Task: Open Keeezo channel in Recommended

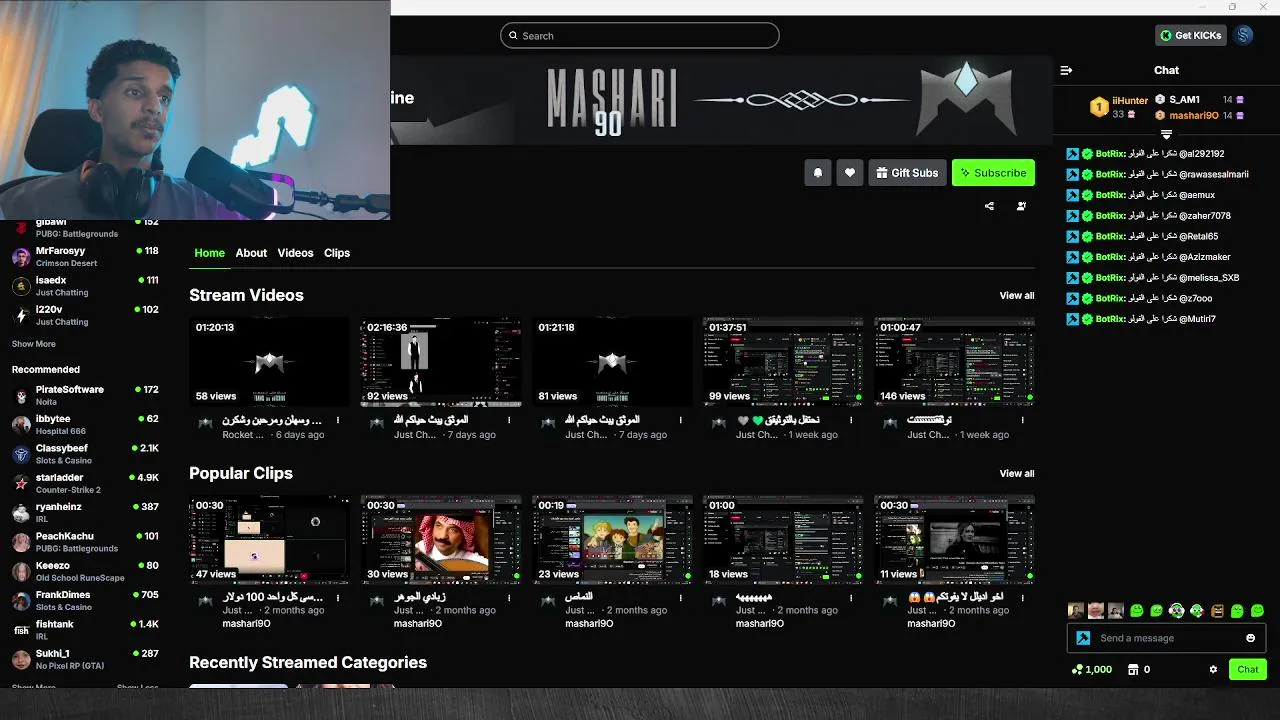Action: (x=85, y=572)
